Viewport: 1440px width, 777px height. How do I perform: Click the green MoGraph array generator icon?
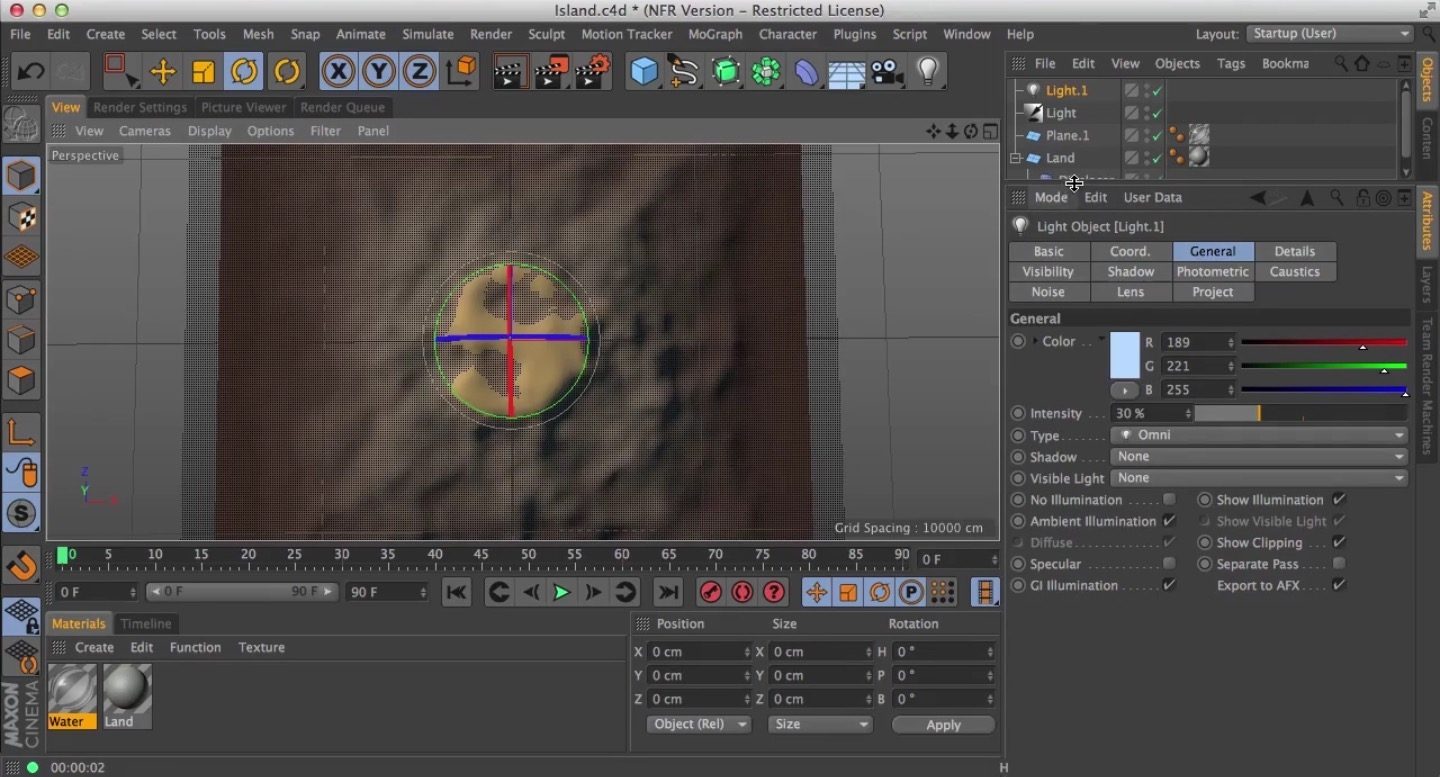pos(727,72)
